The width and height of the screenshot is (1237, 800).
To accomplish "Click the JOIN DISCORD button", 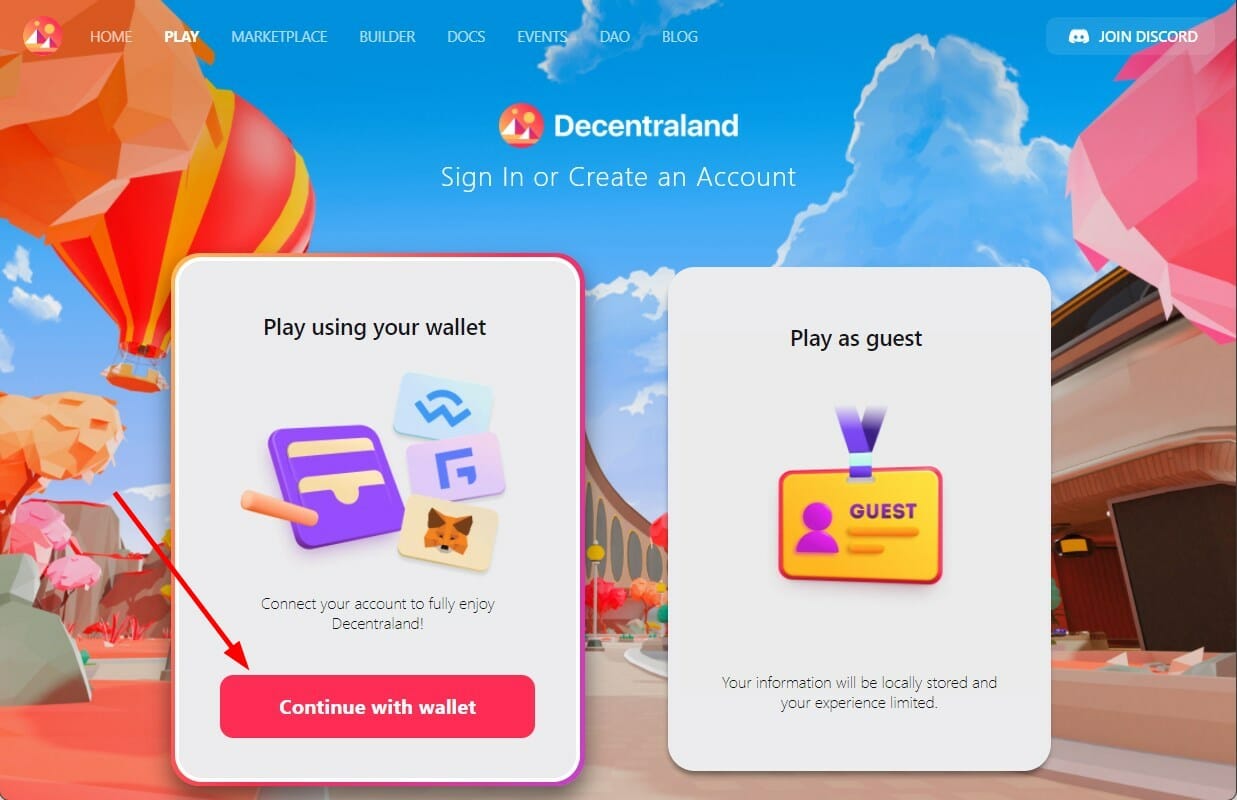I will click(1131, 37).
